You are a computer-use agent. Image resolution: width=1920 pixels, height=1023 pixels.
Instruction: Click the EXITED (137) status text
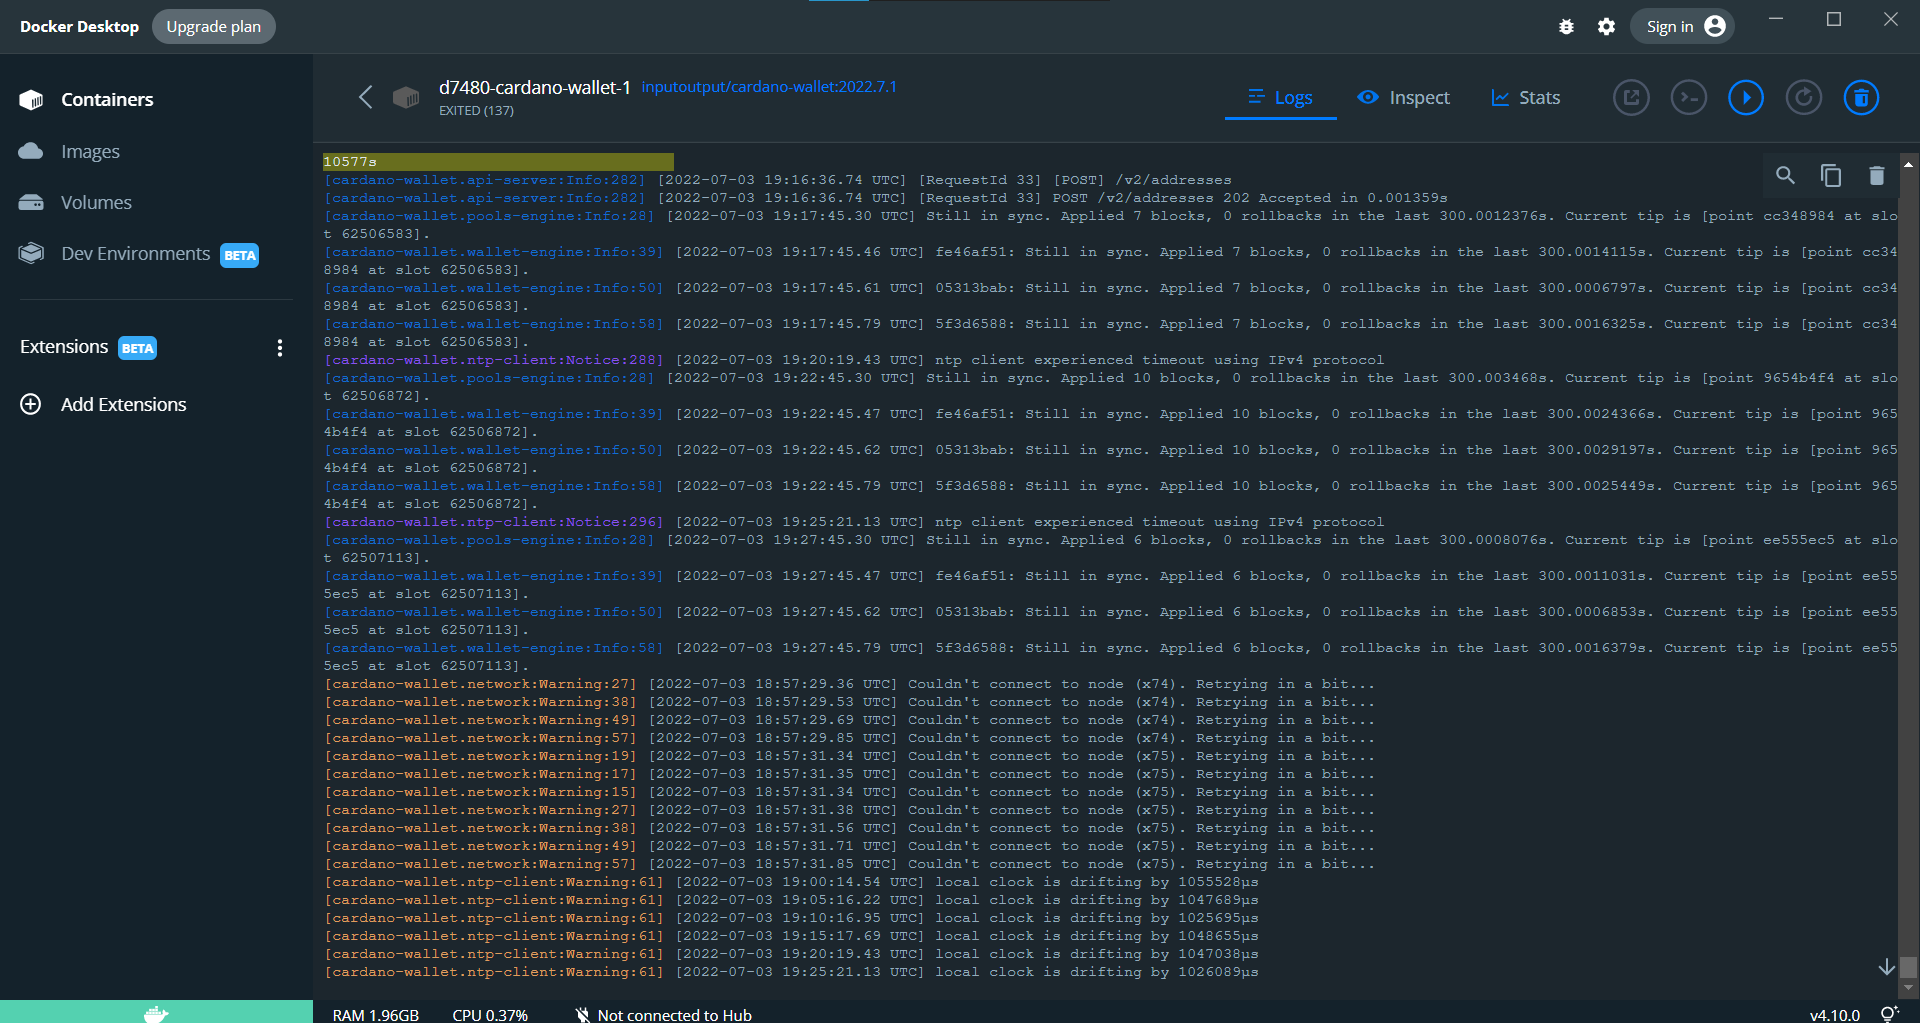pos(476,111)
